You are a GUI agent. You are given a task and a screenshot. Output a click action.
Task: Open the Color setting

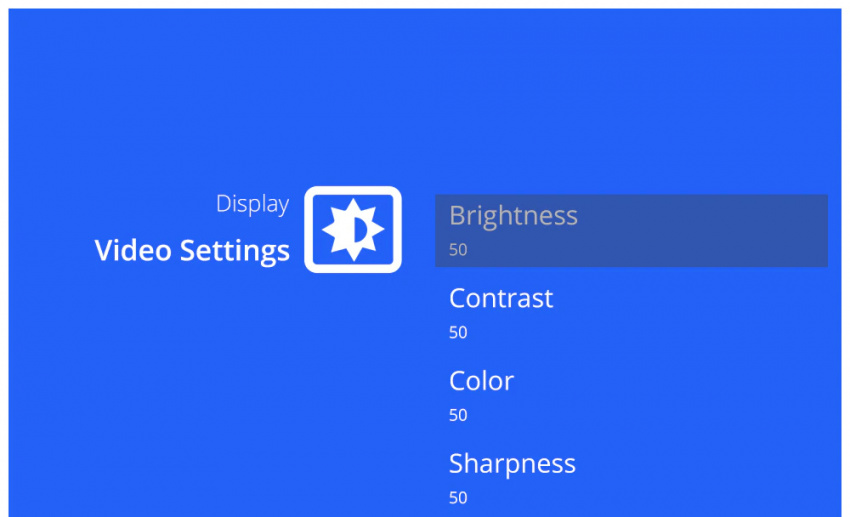pos(631,396)
